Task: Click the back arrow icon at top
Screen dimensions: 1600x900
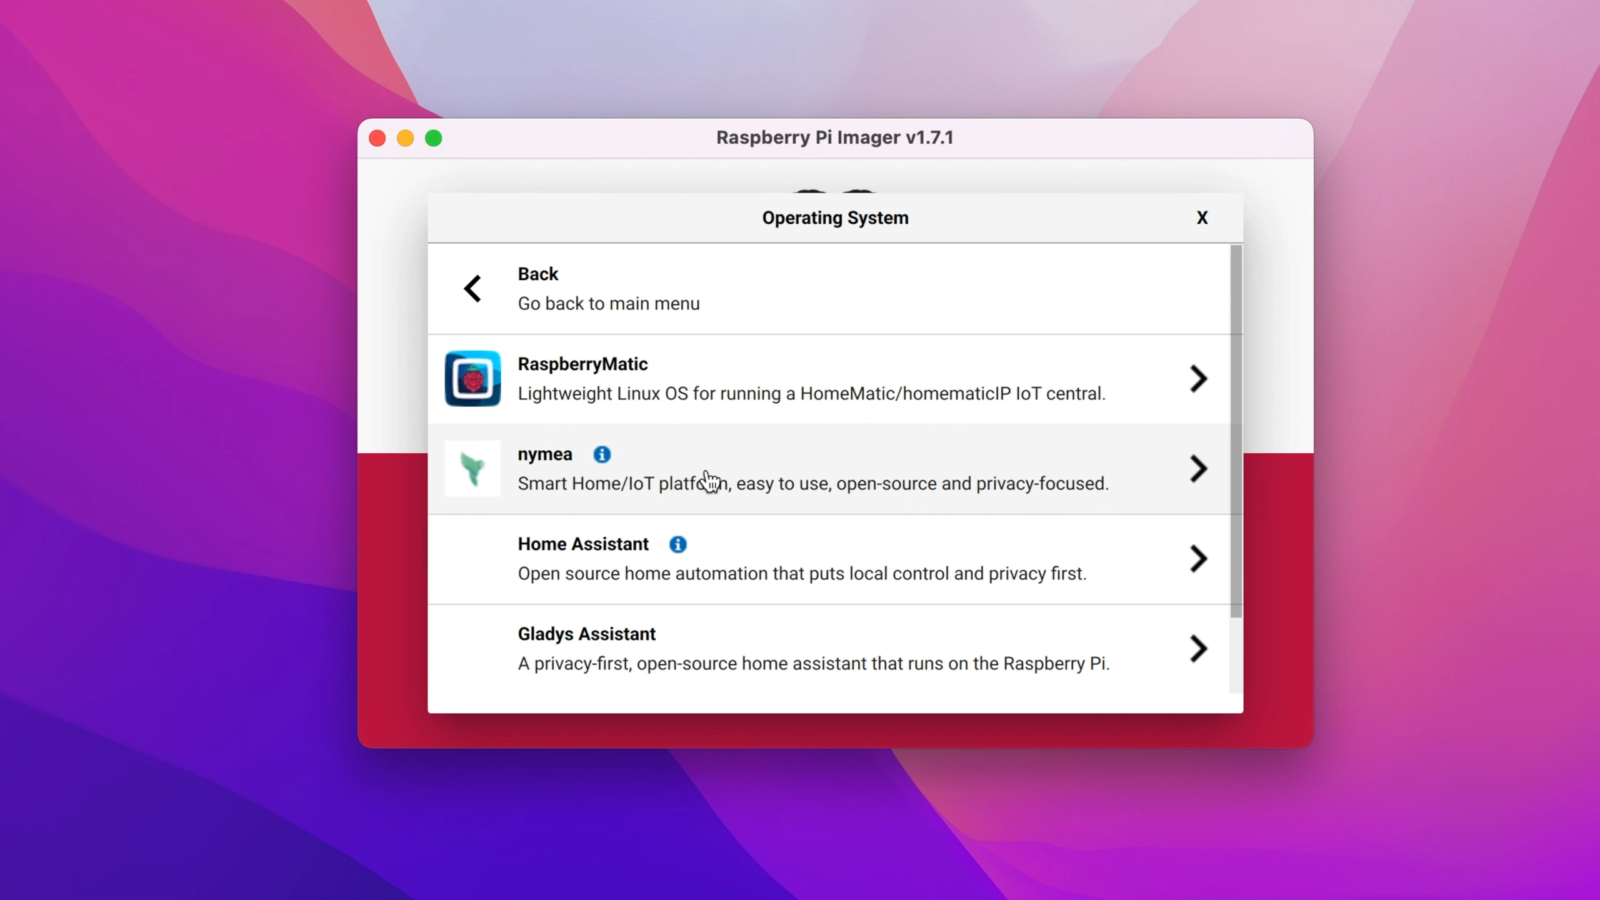Action: tap(472, 288)
